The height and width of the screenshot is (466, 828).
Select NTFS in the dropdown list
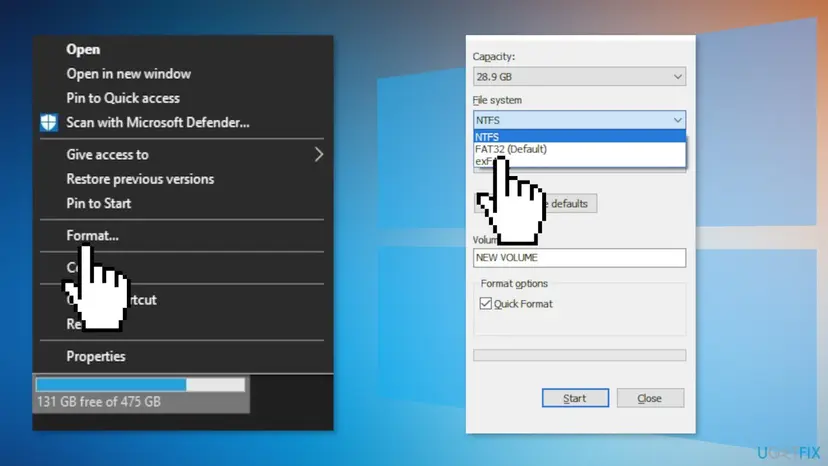point(579,137)
